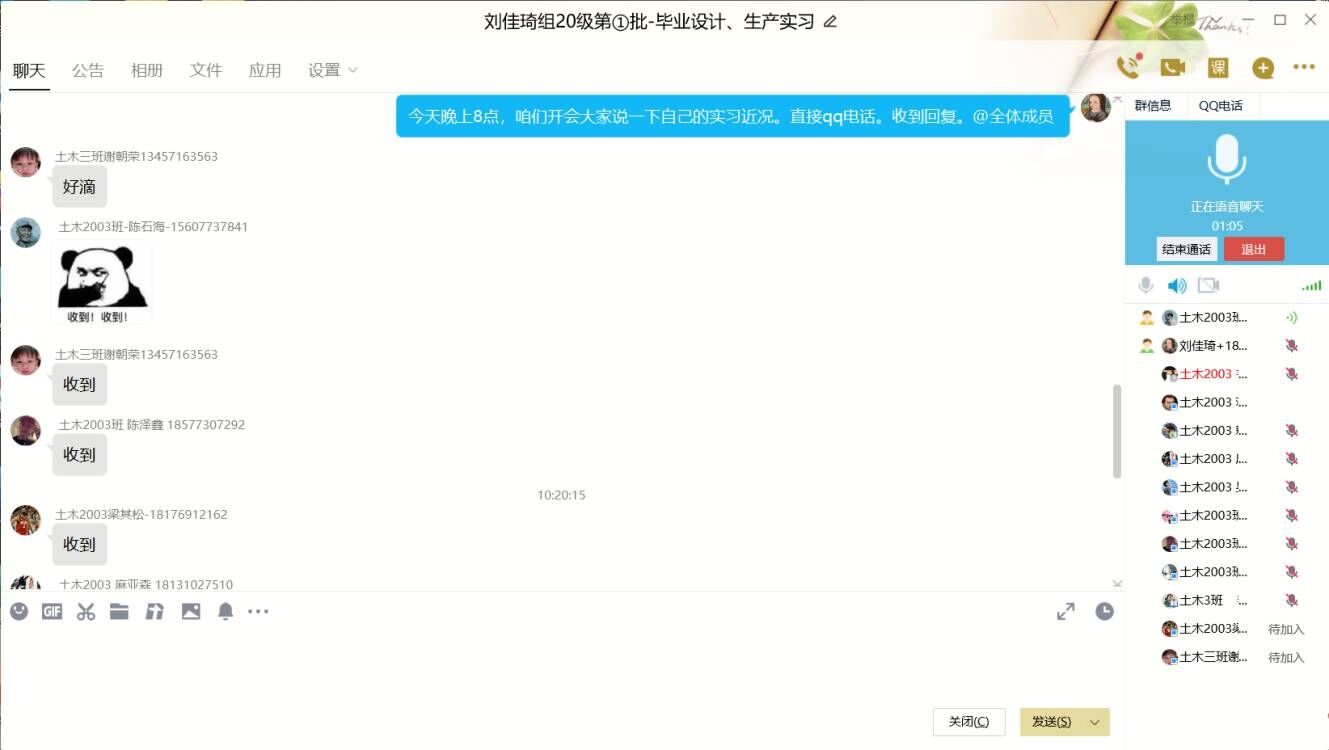
Task: Open the 课 group class icon
Action: pos(1218,67)
